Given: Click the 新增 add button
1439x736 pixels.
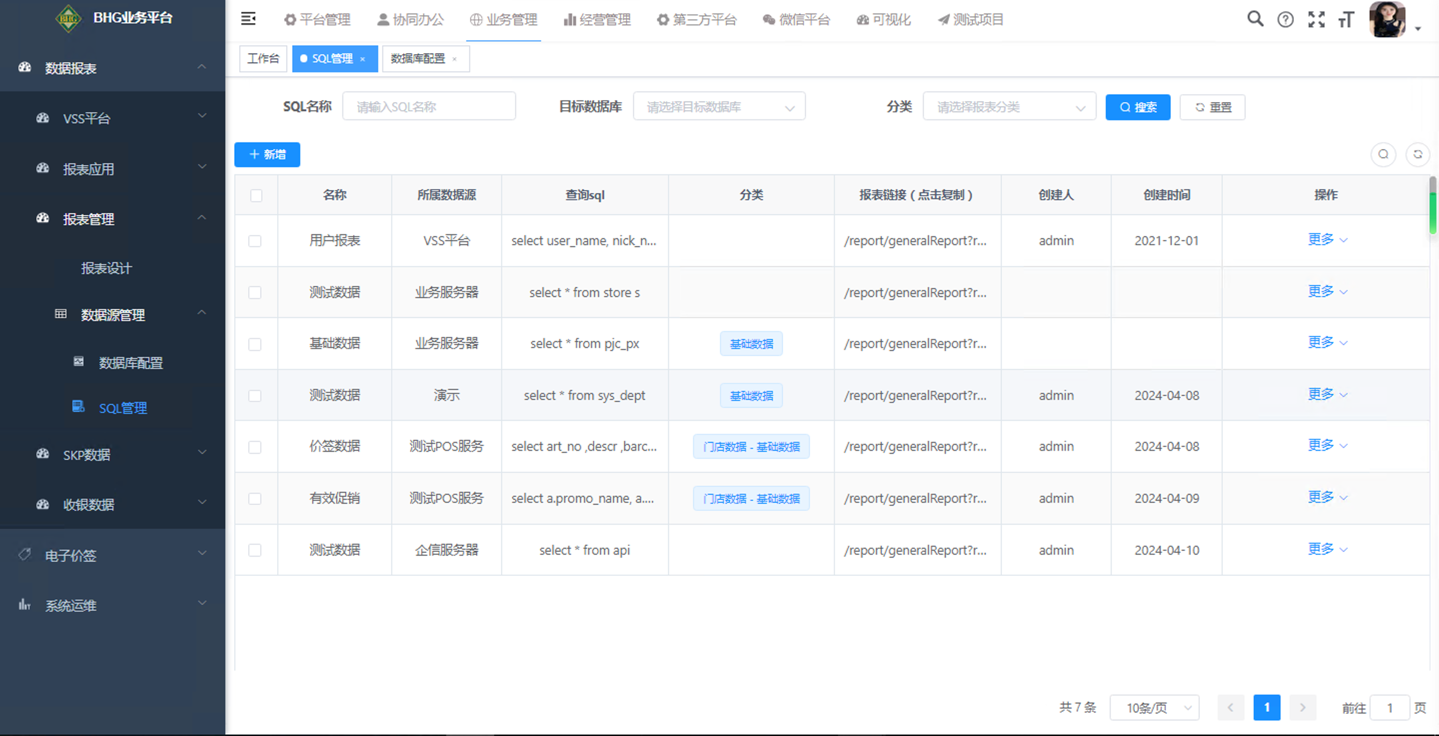Looking at the screenshot, I should [267, 155].
